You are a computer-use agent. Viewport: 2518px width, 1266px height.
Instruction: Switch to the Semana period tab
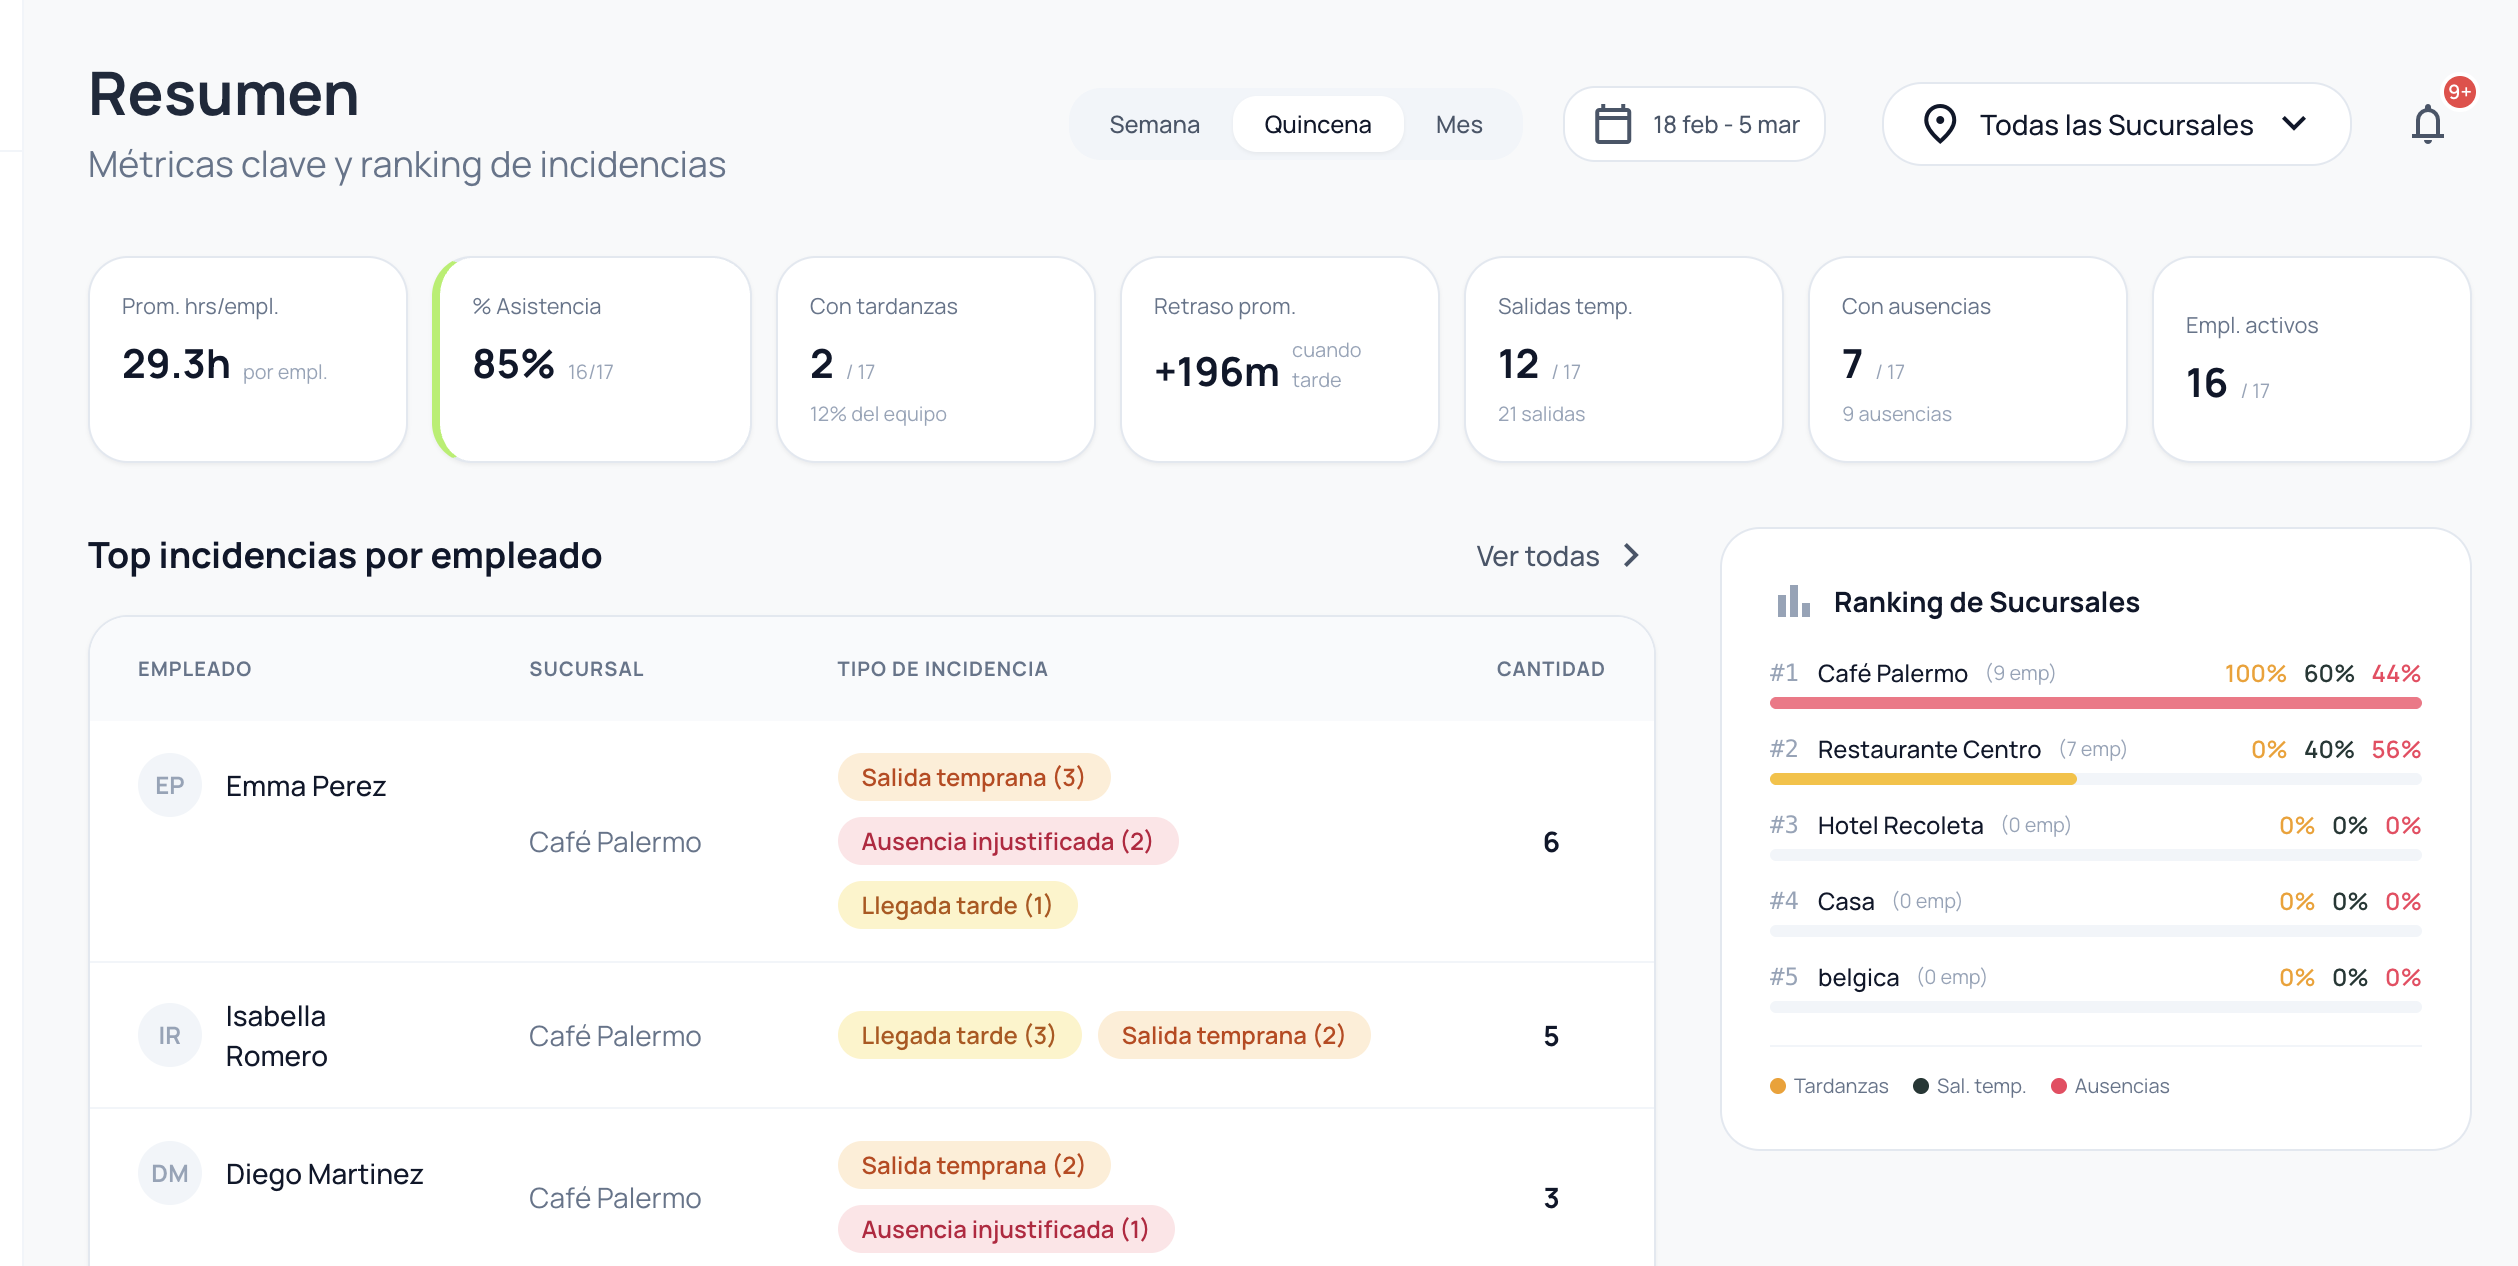pos(1154,125)
